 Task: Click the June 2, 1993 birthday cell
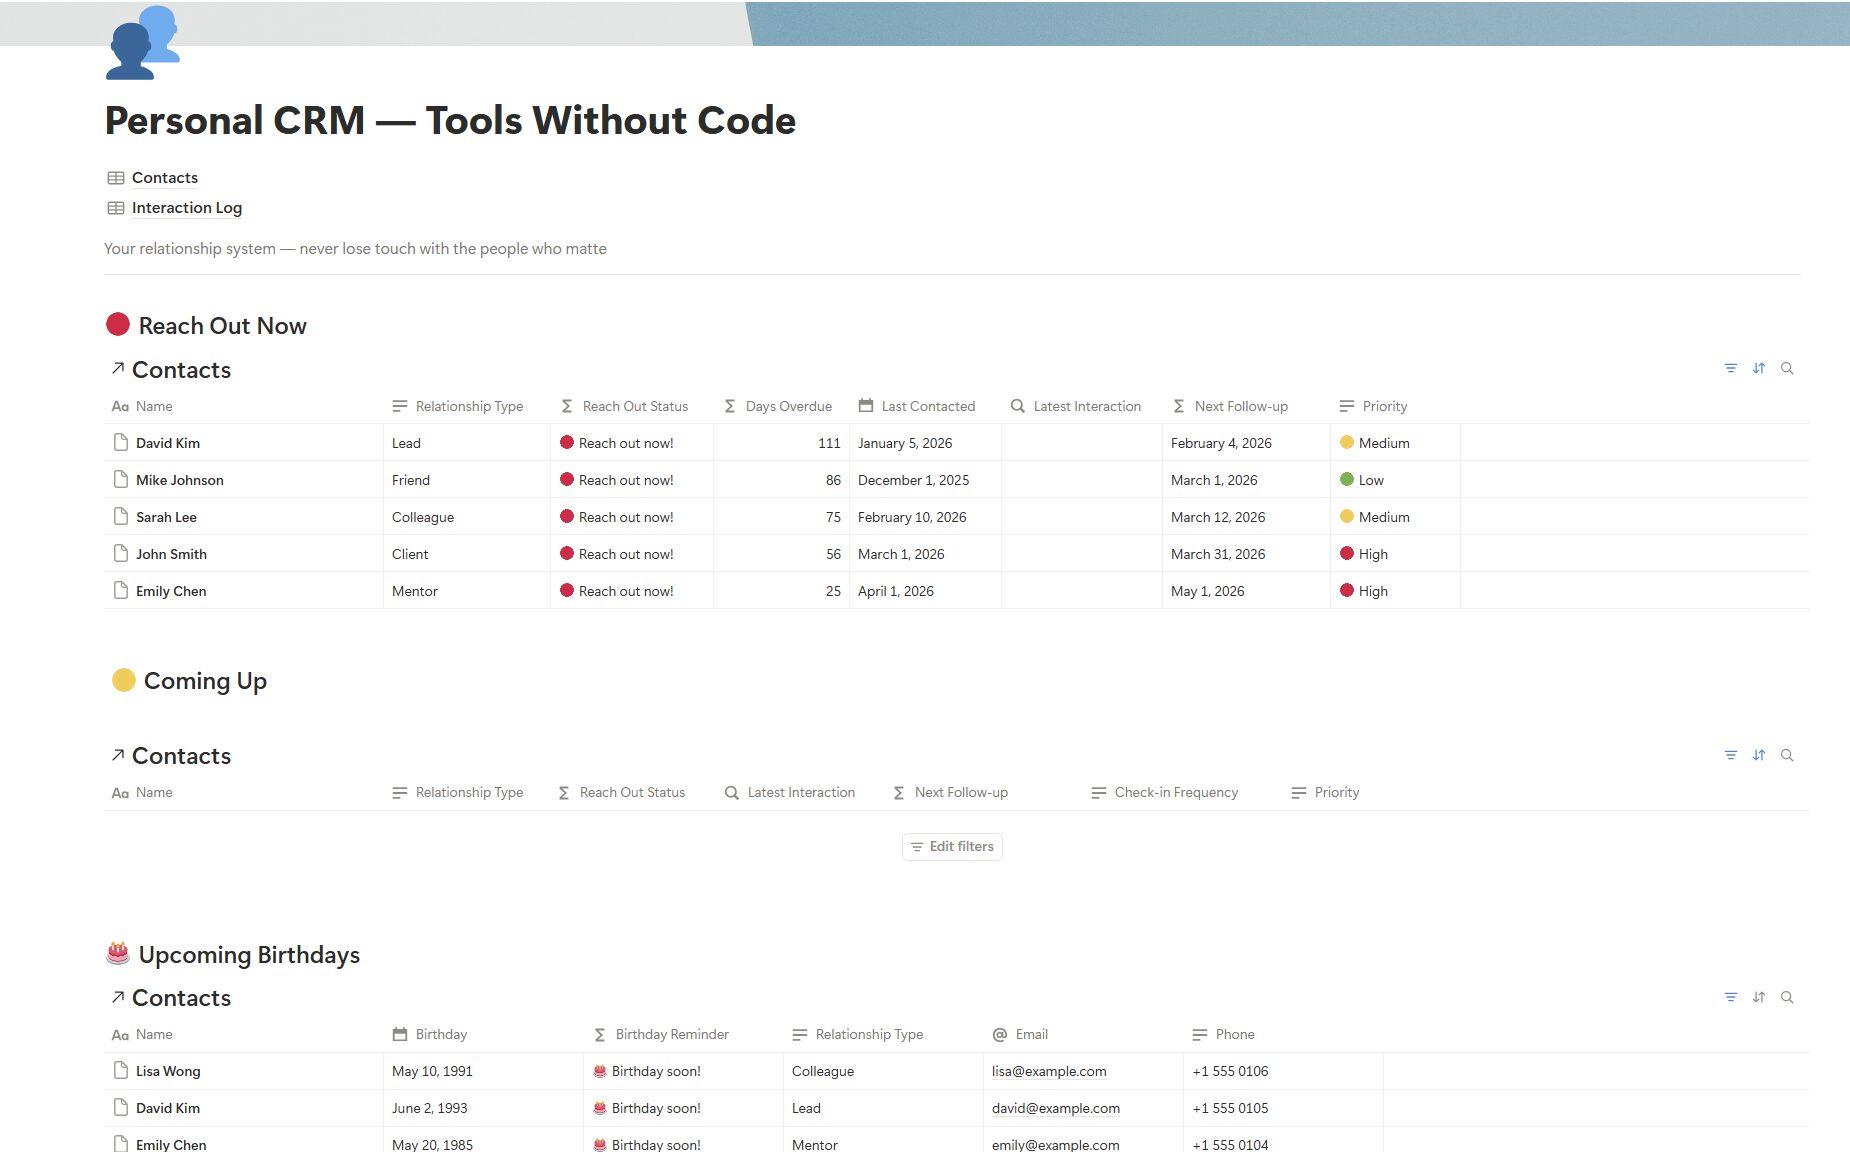pyautogui.click(x=483, y=1108)
